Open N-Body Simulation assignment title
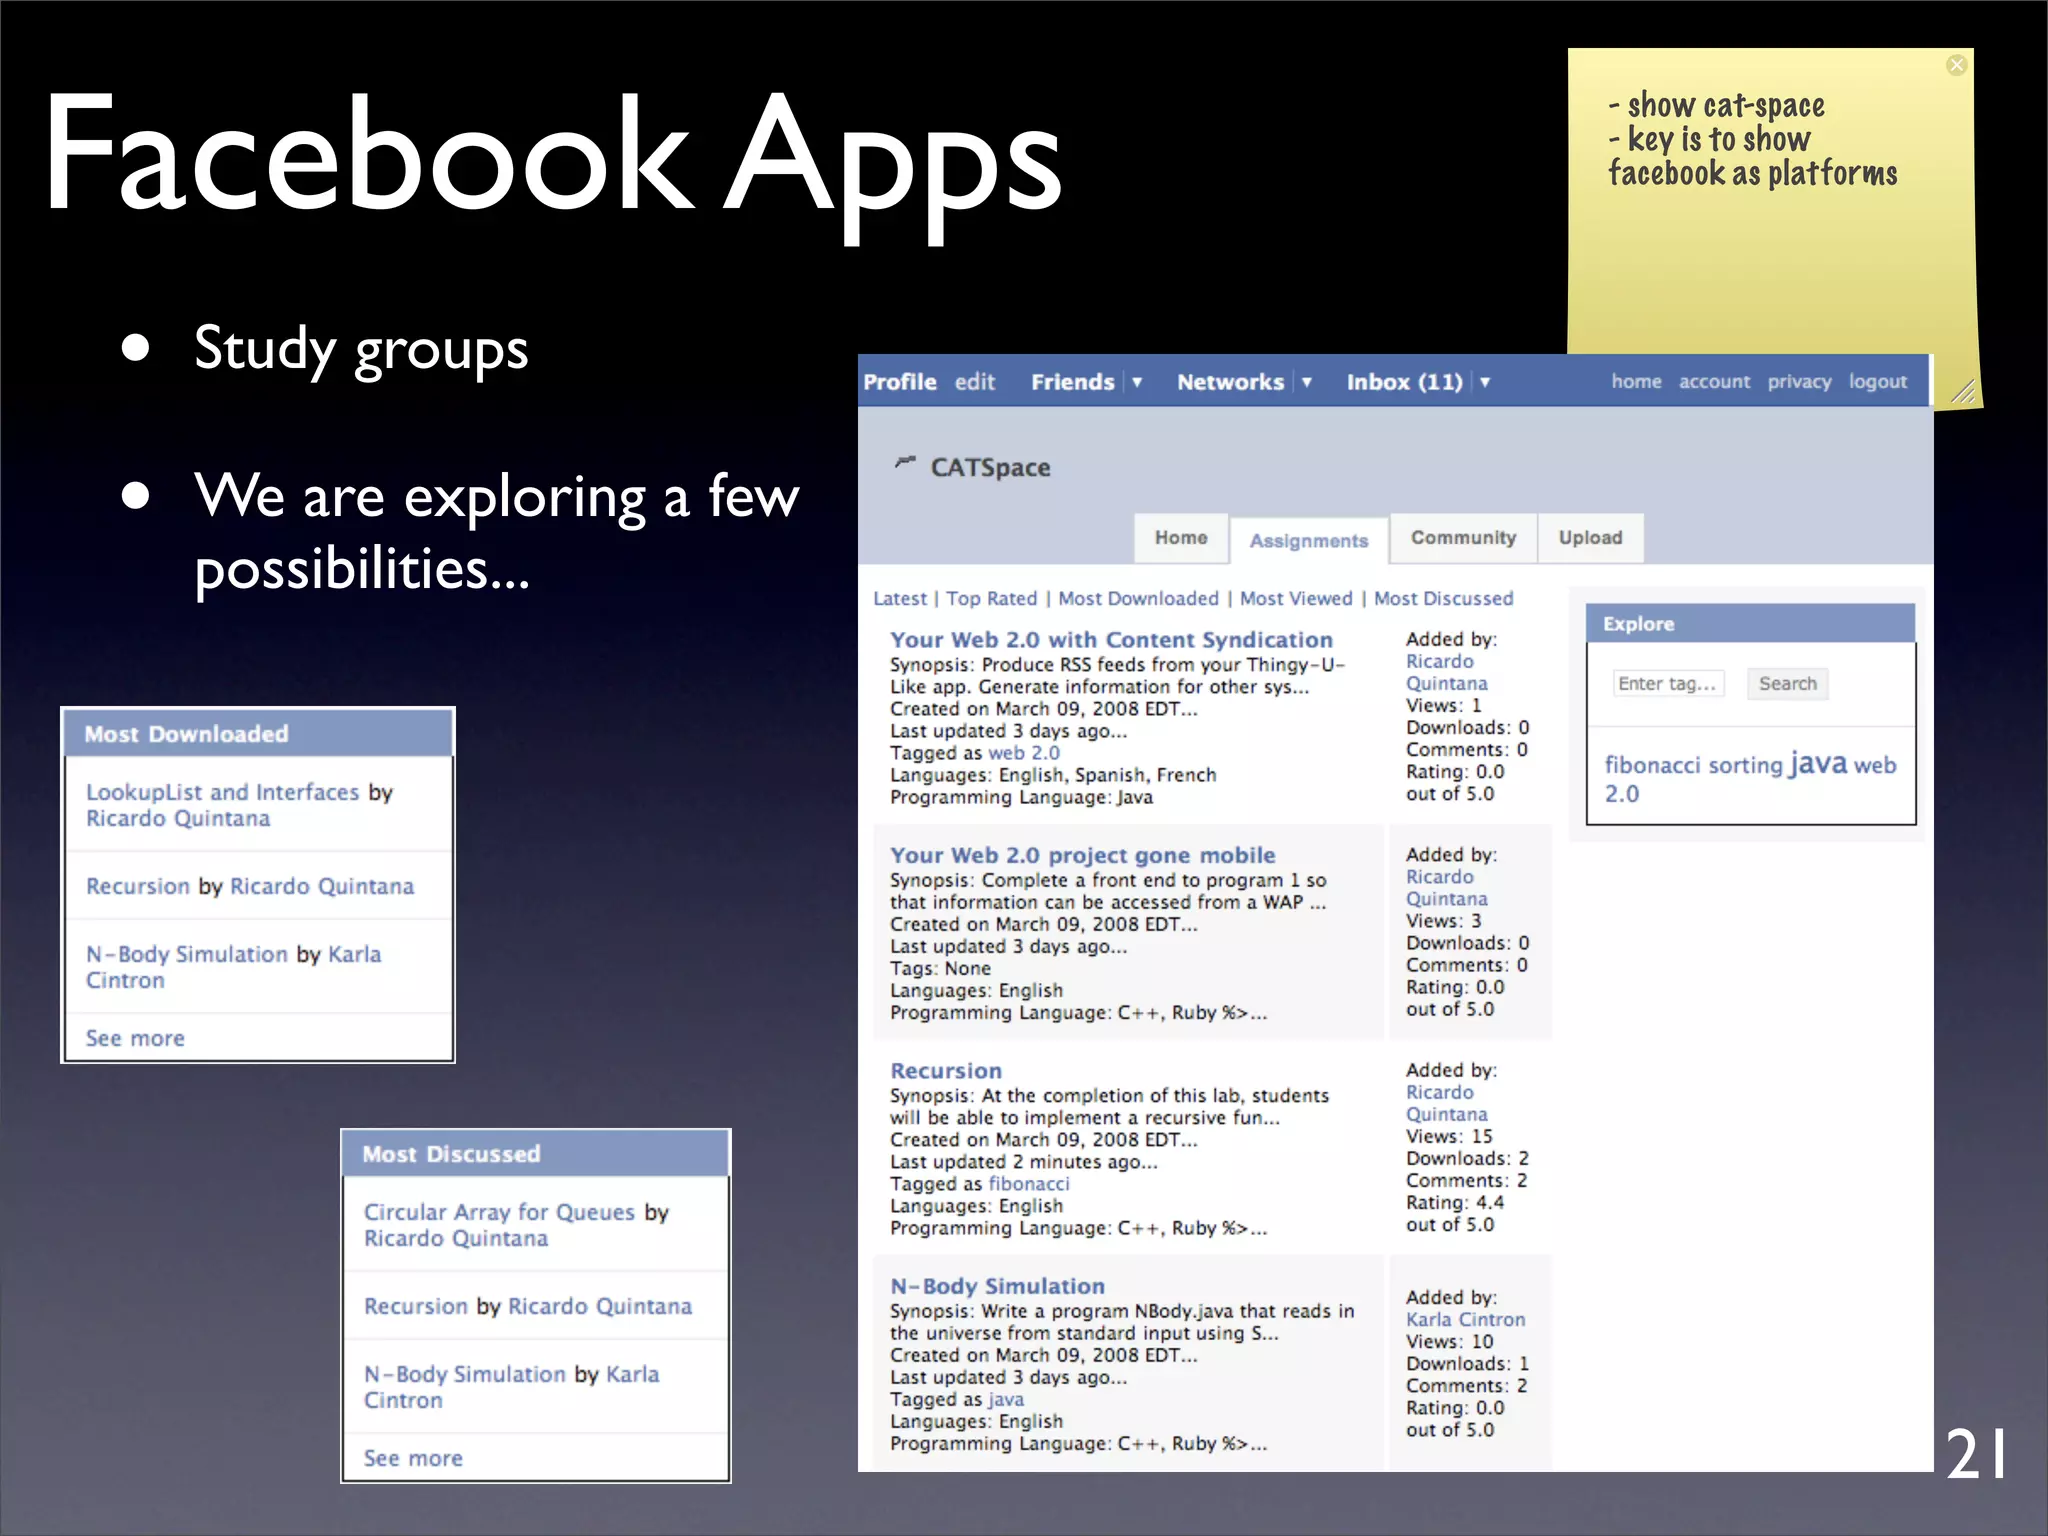 tap(997, 1287)
